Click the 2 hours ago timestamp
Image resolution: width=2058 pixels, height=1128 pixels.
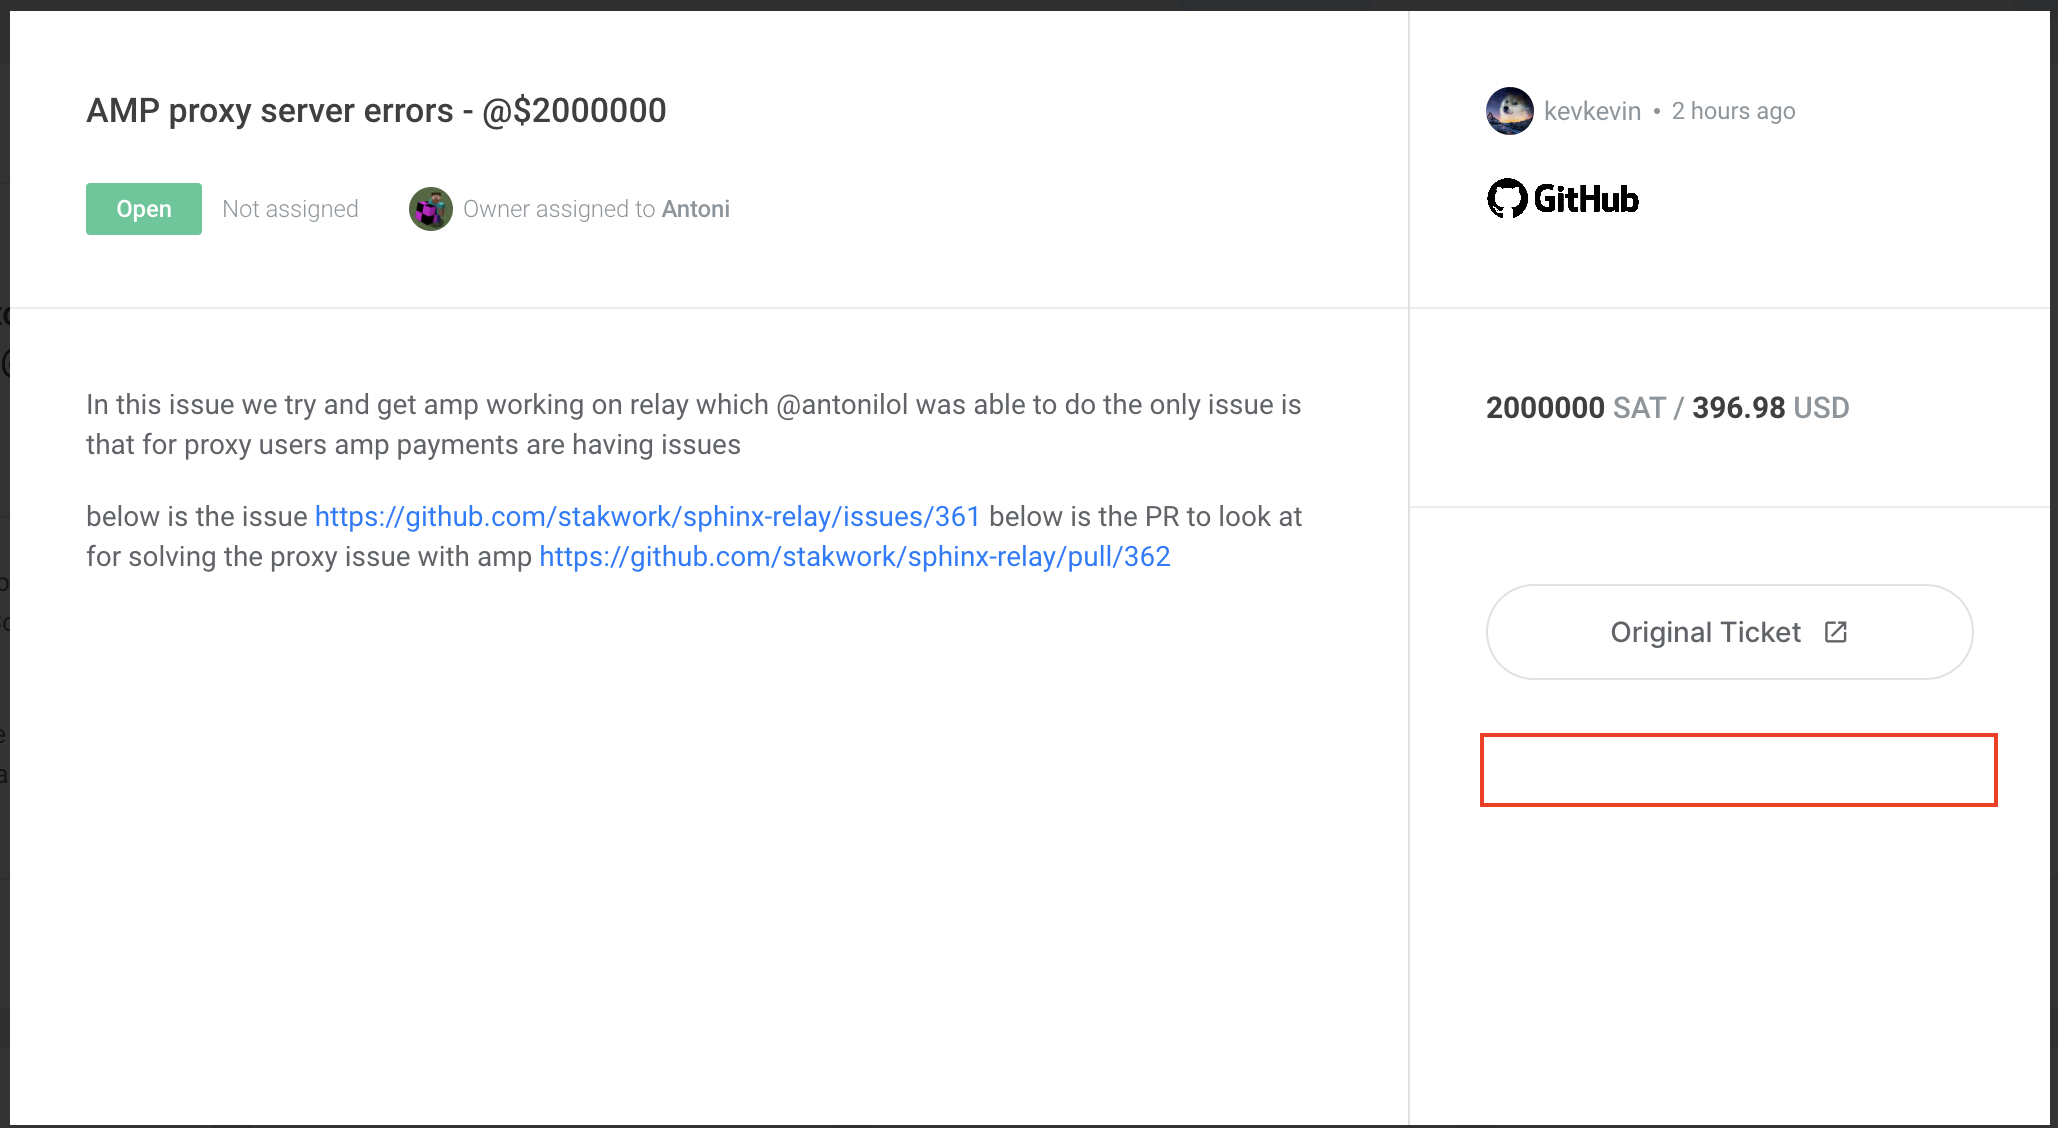(1733, 111)
